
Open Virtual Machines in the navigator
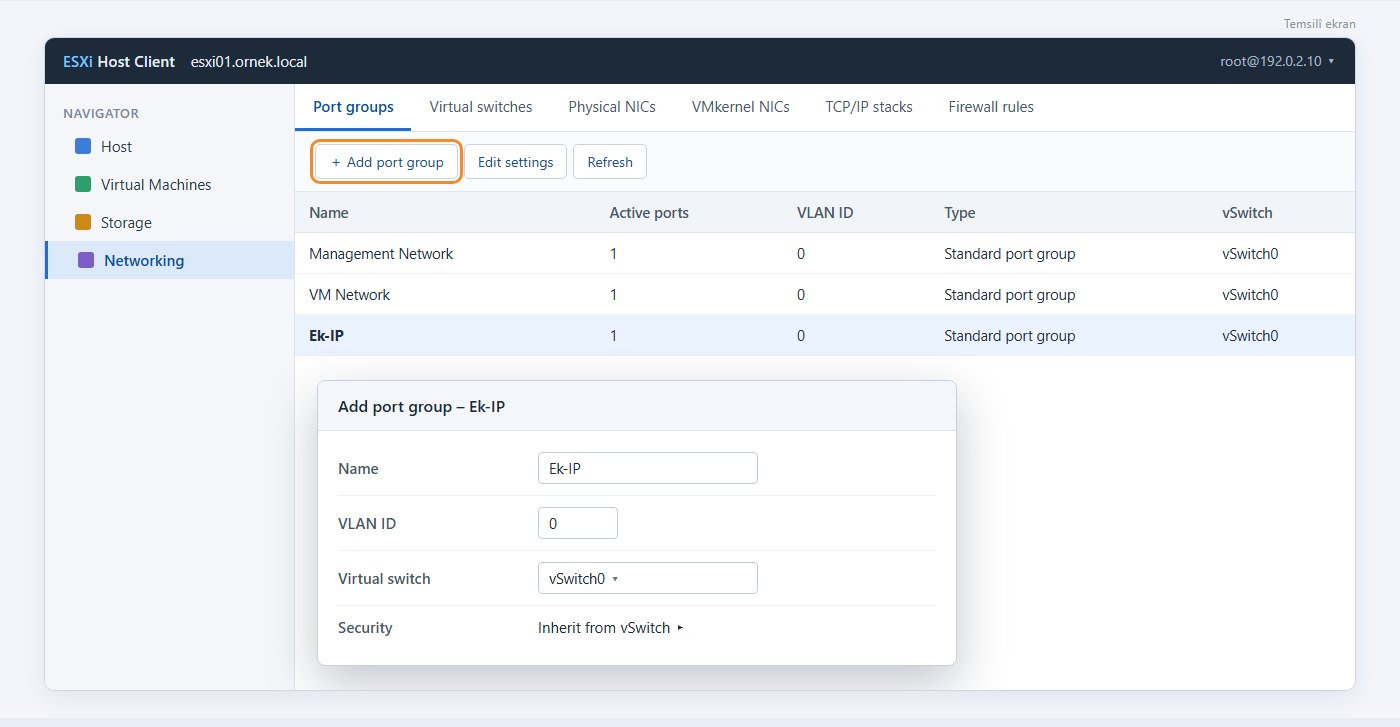pos(169,185)
